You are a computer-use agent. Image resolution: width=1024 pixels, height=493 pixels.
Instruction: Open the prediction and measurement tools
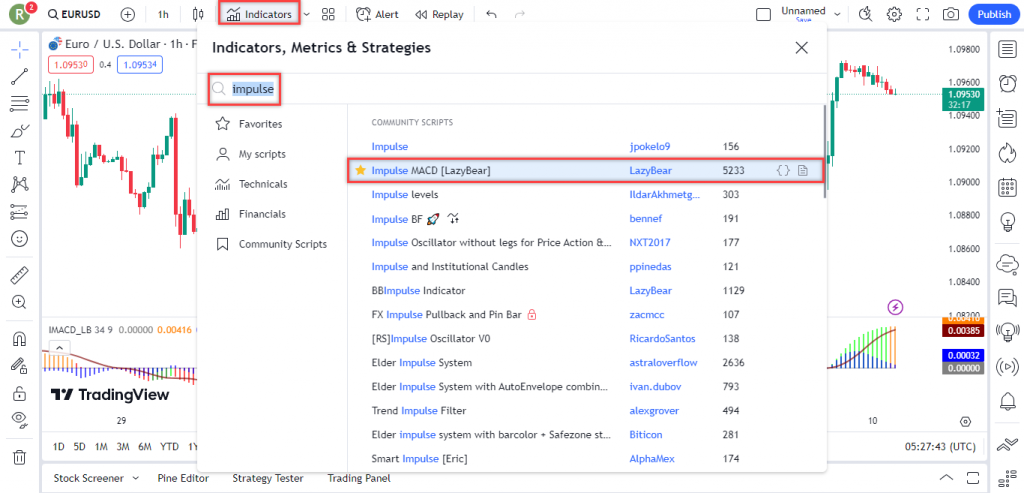(x=20, y=212)
